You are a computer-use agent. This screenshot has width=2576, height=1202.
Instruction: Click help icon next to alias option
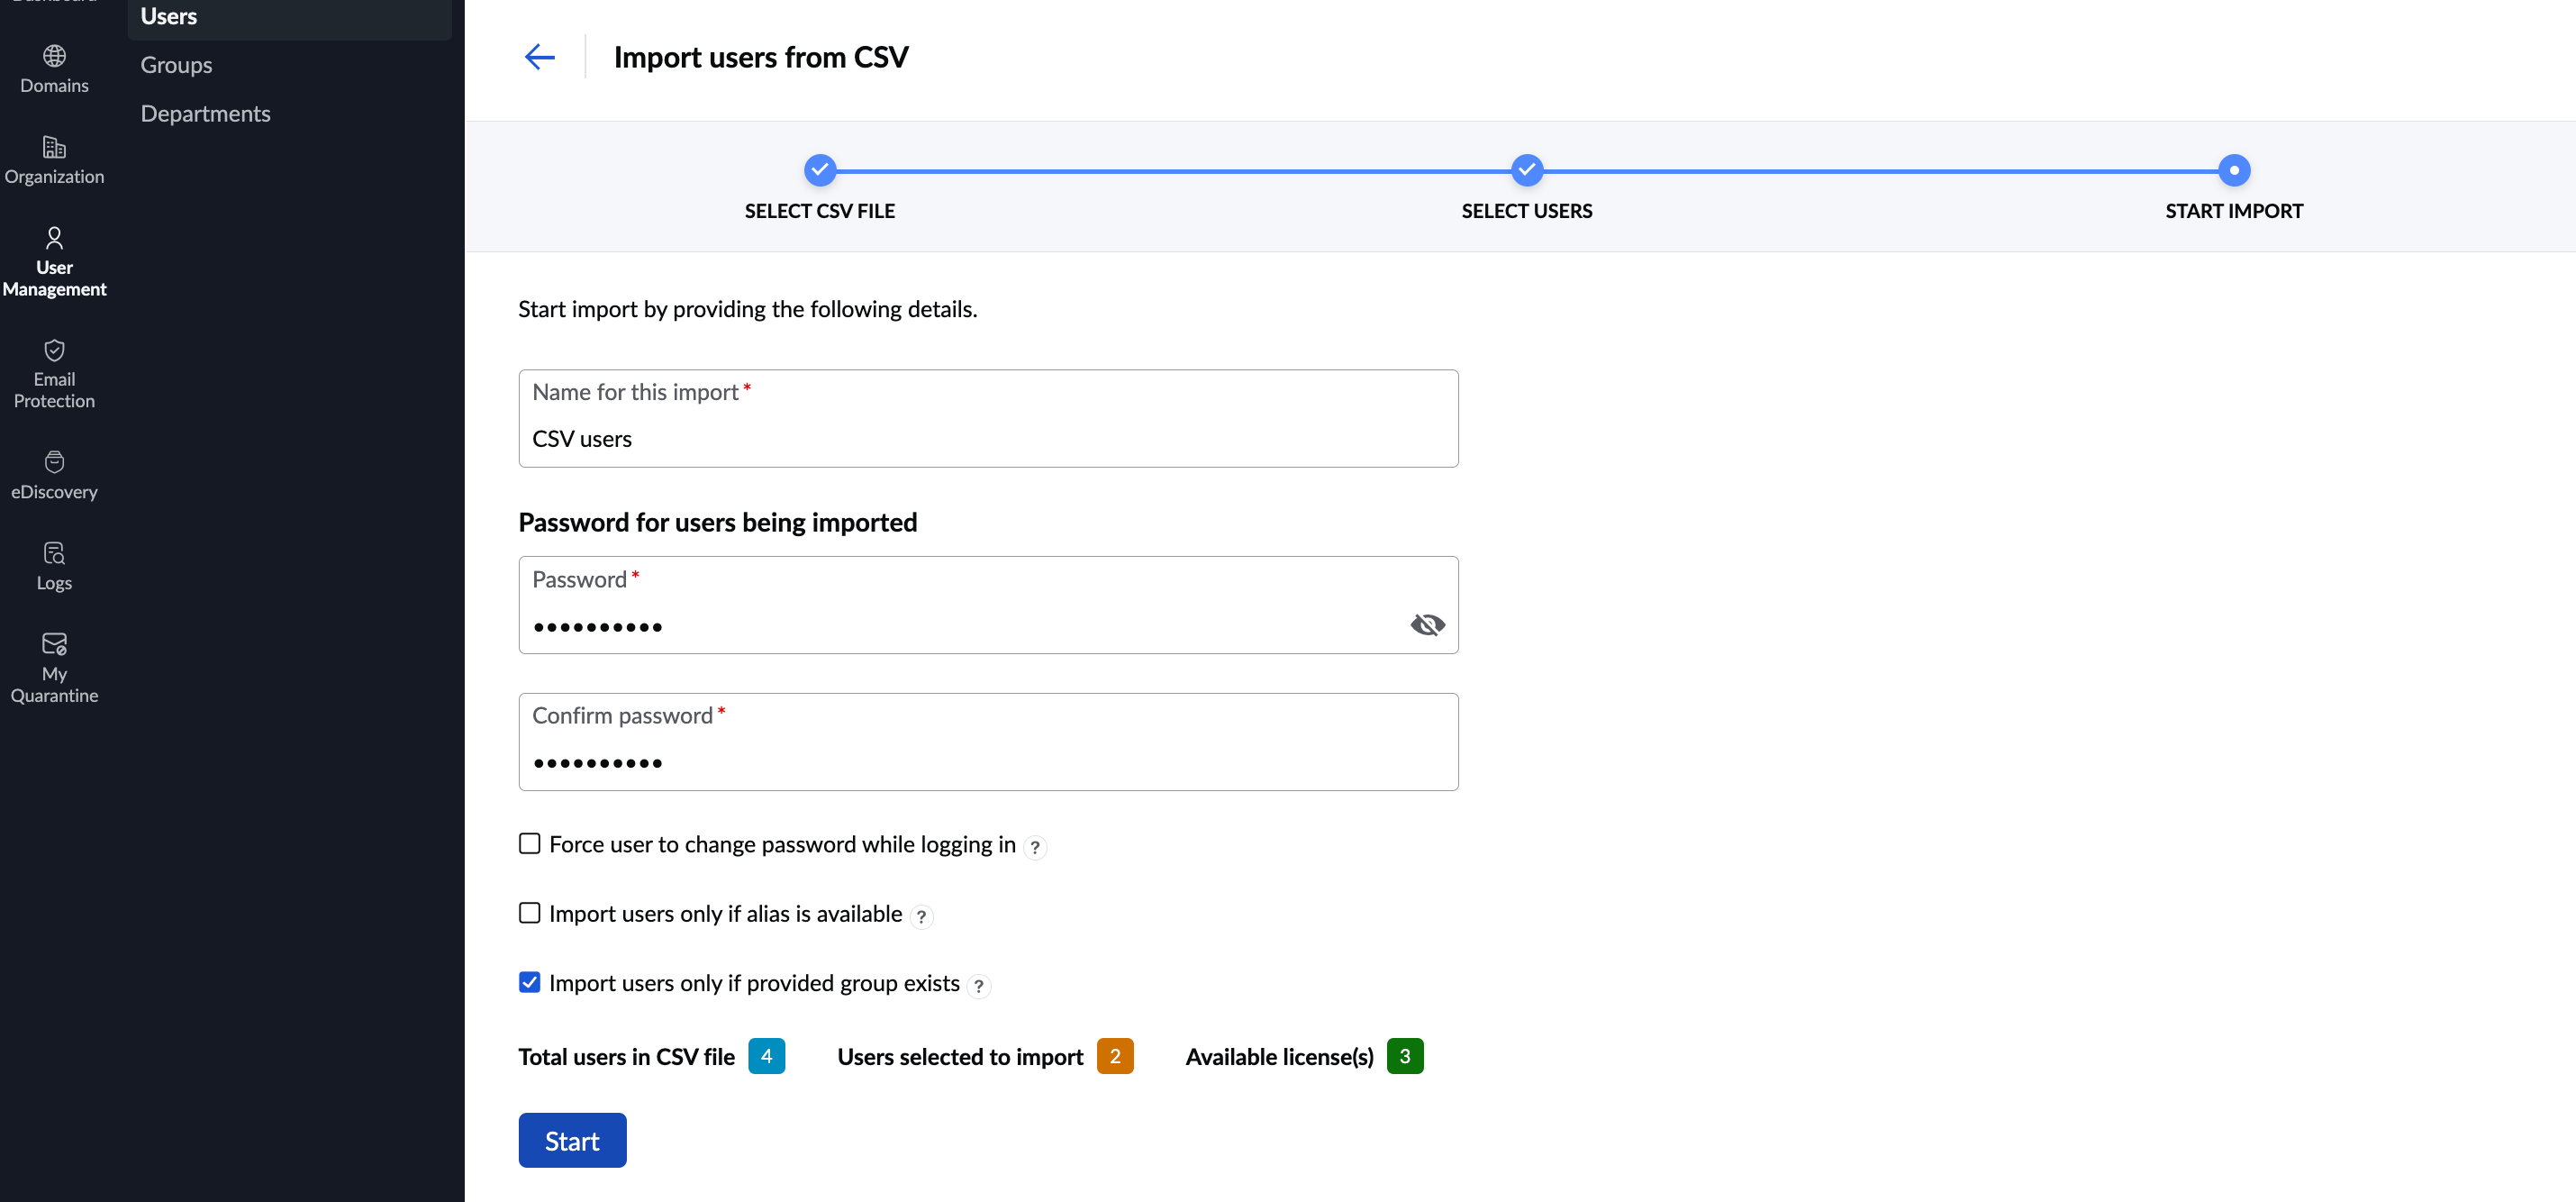point(921,916)
